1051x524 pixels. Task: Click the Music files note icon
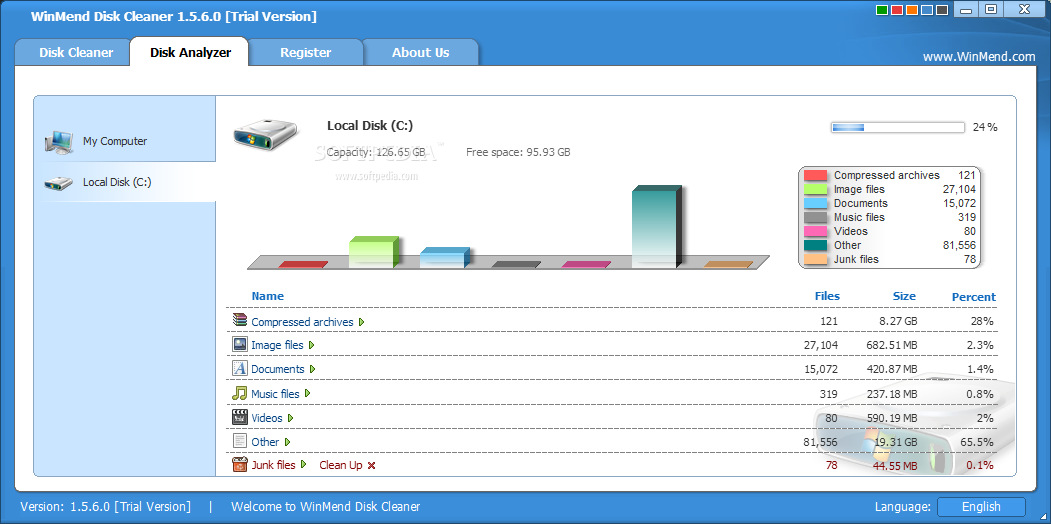click(240, 393)
